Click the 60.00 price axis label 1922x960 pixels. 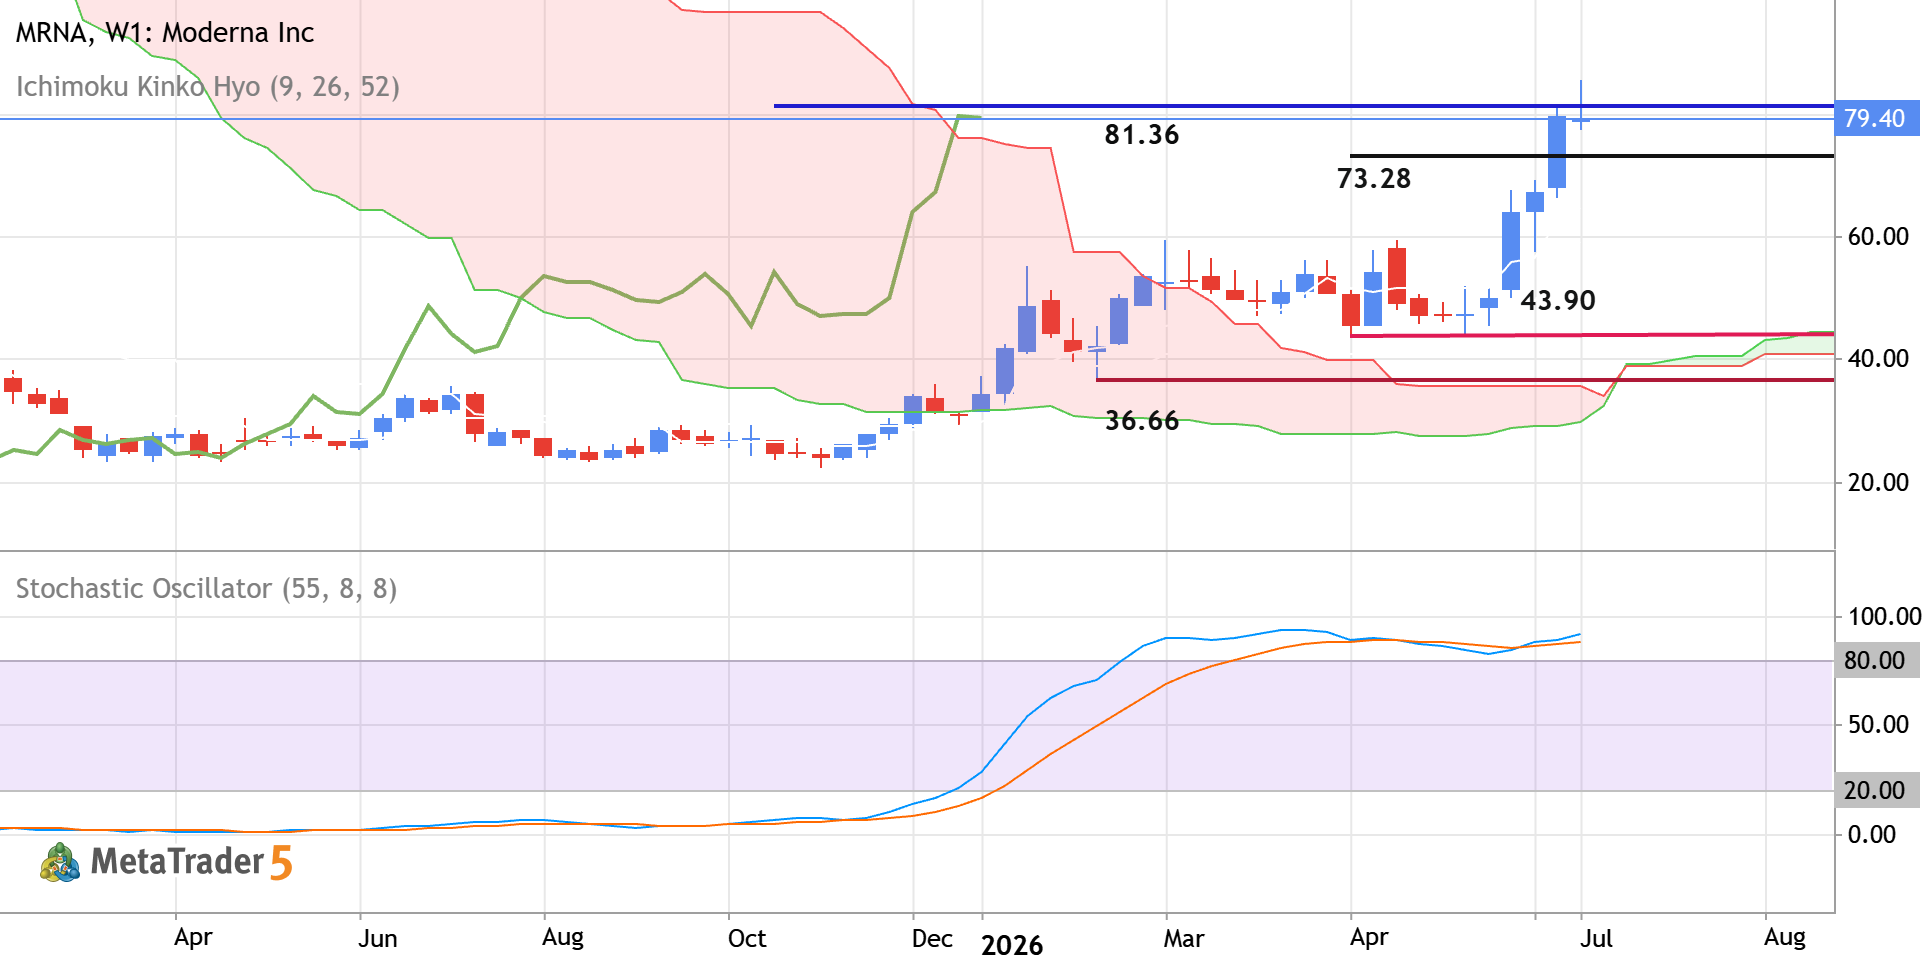1878,237
